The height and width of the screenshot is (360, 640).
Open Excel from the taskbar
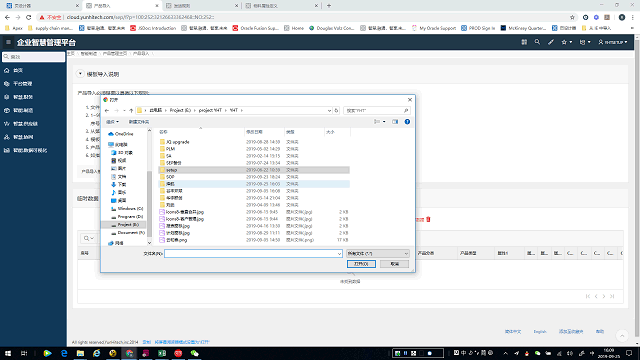click(162, 353)
